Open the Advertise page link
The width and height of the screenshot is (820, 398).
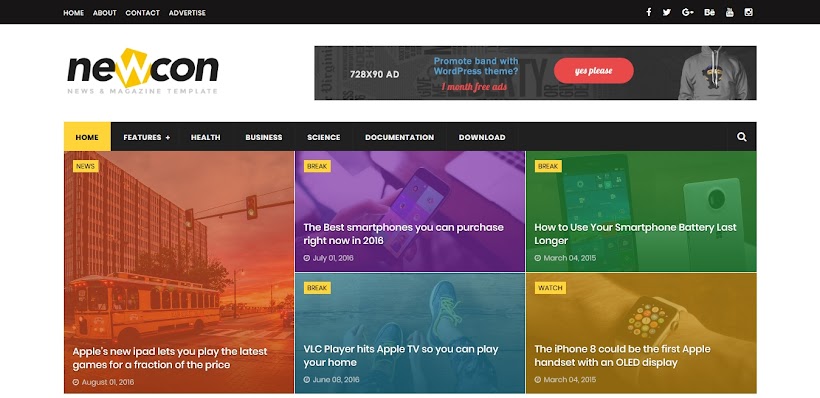click(187, 13)
